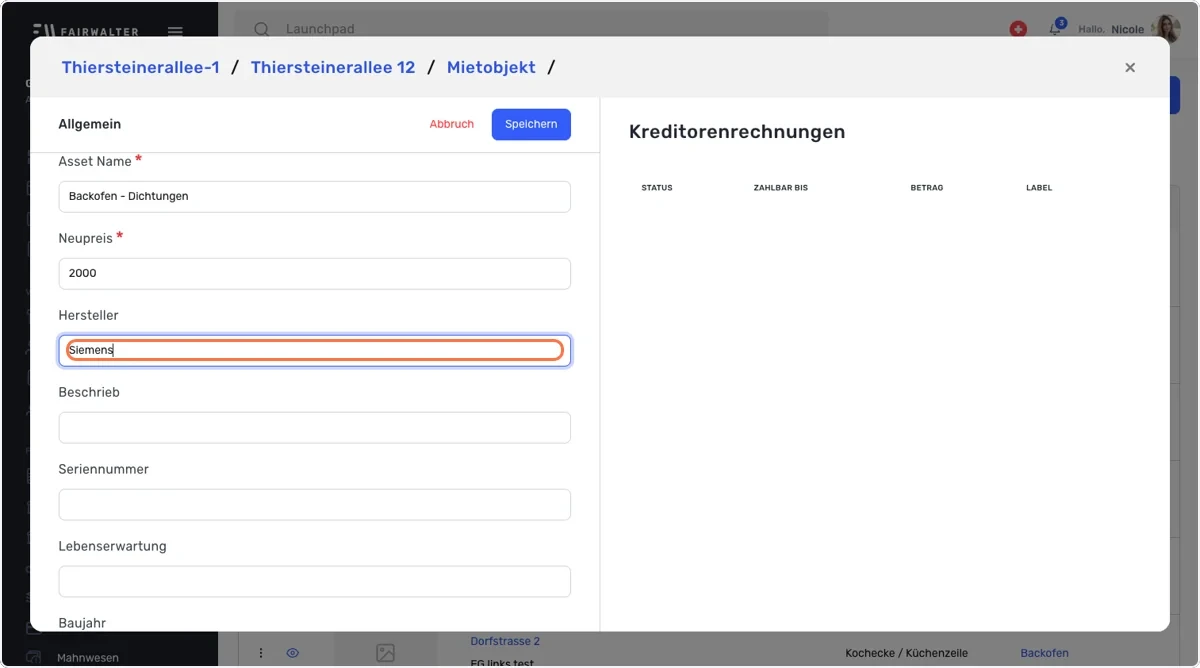Click the Kochecke / Küchenzeile cell
Image resolution: width=1200 pixels, height=668 pixels.
point(906,653)
